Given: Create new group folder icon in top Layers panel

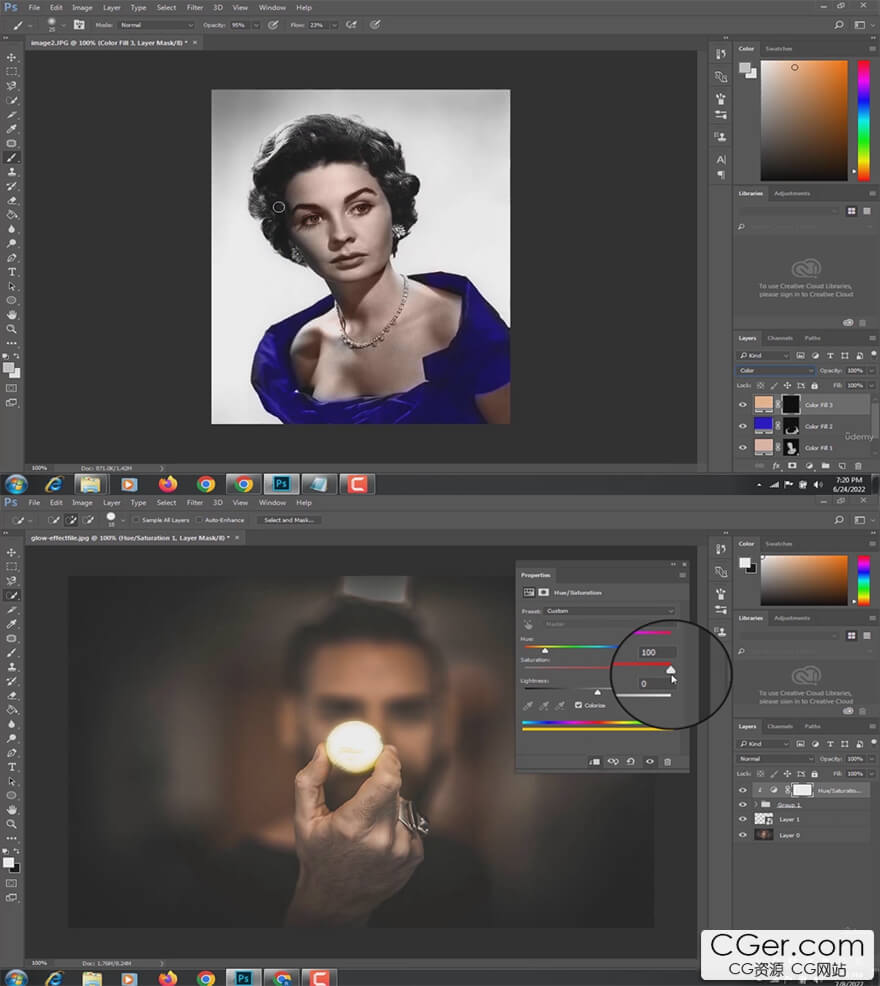Looking at the screenshot, I should (825, 466).
